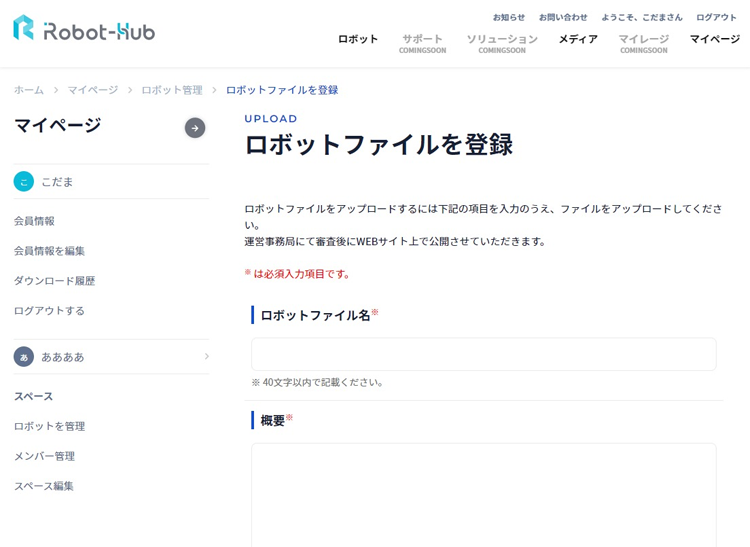The image size is (750, 547).
Task: Click the ようこそ、こだまさん greeting
Action: [x=642, y=17]
